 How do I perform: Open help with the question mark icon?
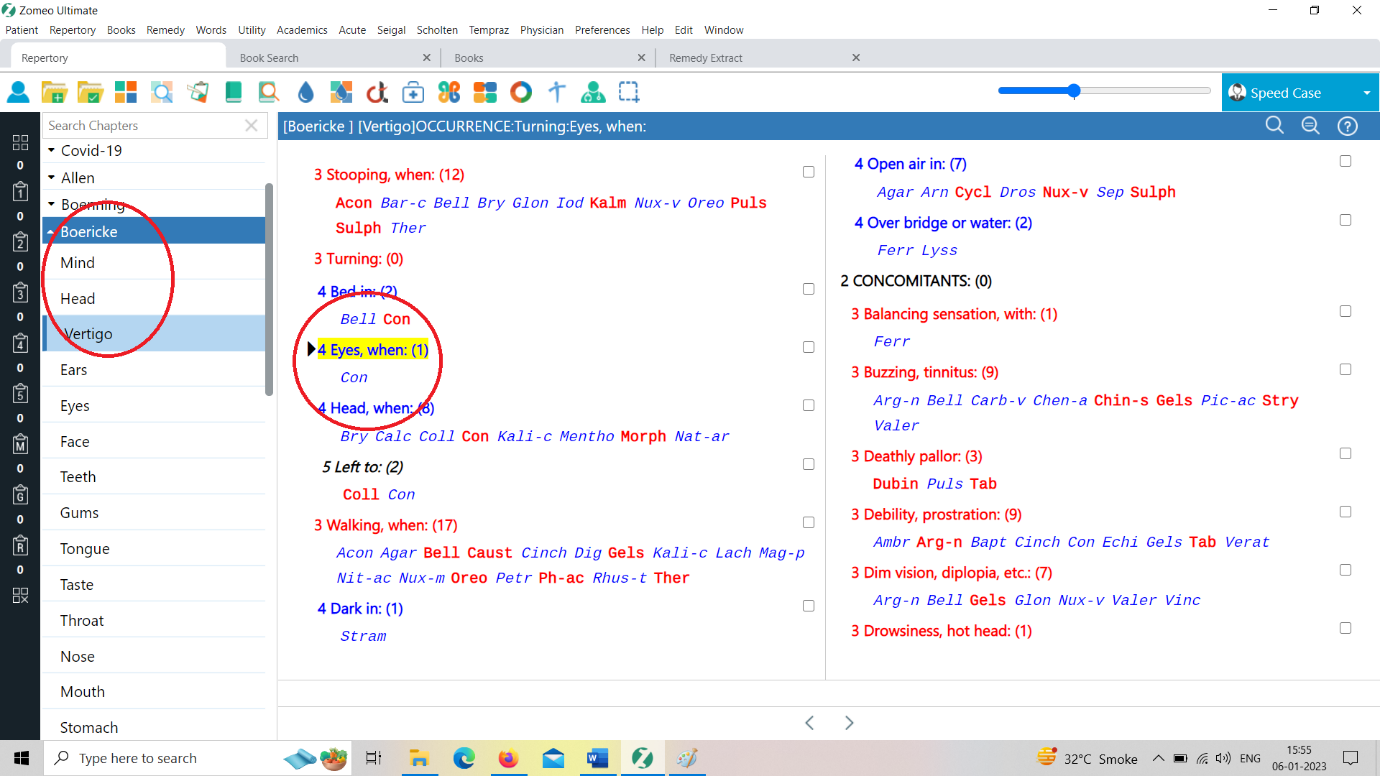pos(1347,126)
